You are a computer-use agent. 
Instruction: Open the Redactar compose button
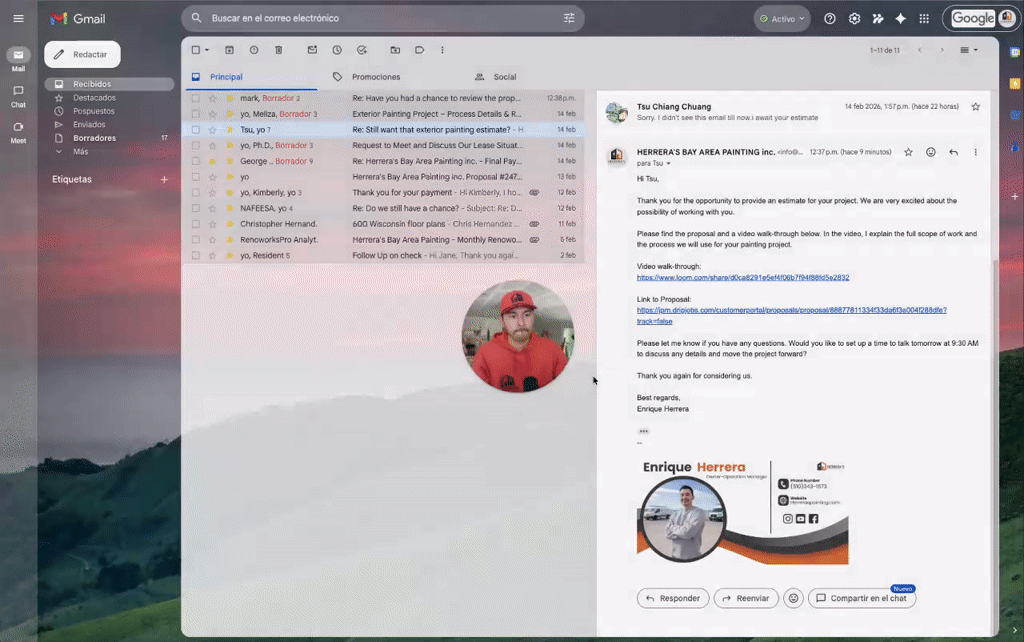(x=84, y=53)
